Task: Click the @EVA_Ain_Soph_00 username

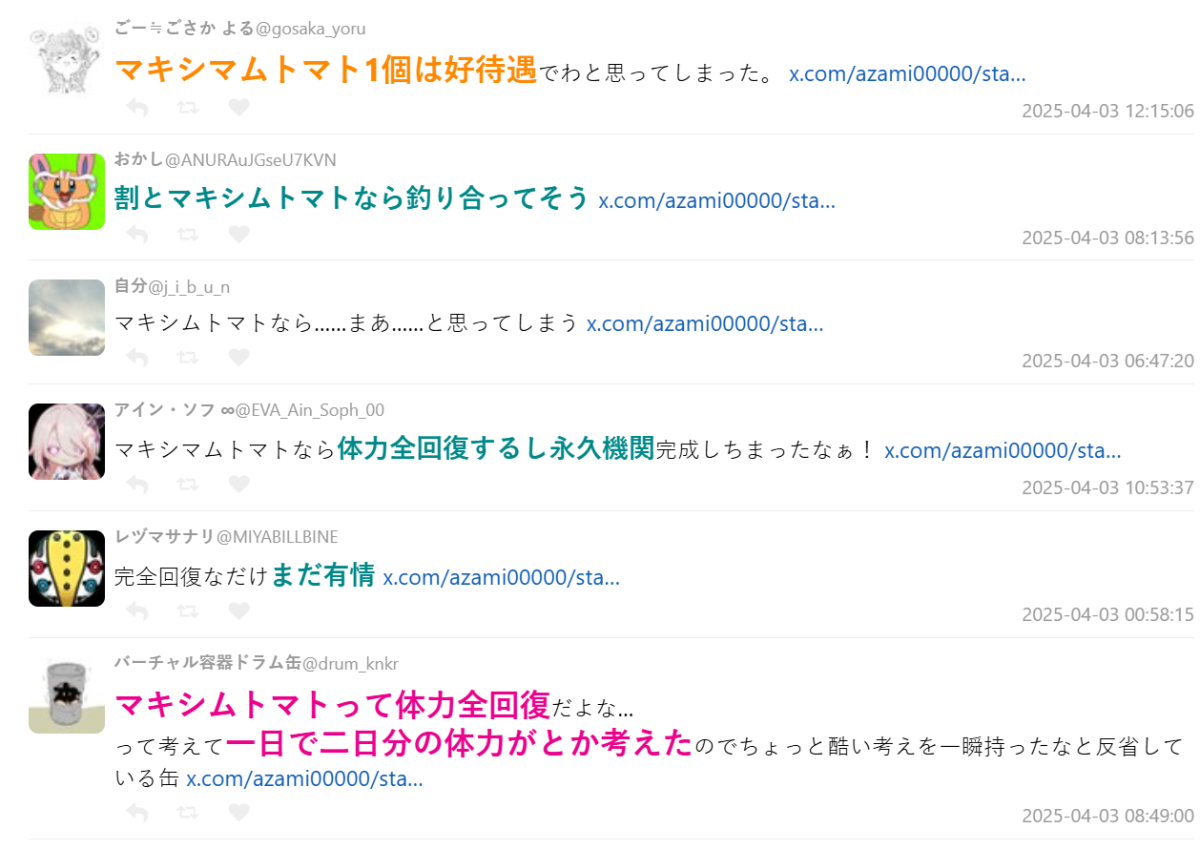Action: pos(309,410)
